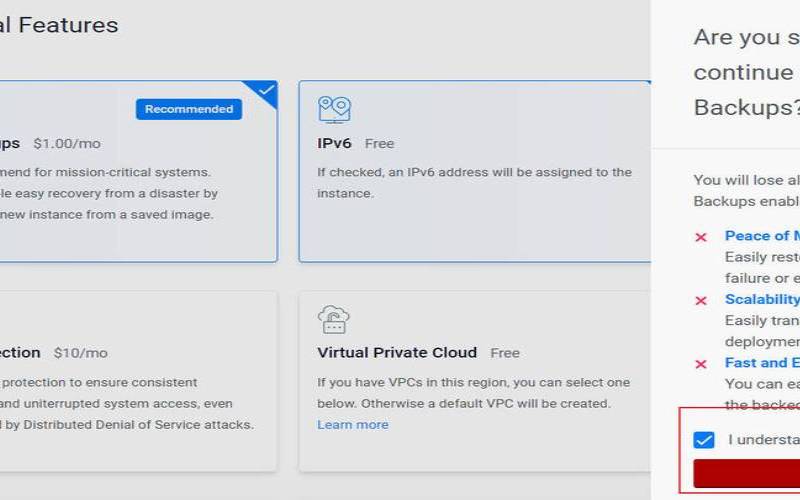Image resolution: width=800 pixels, height=500 pixels.
Task: Select the Virtual Private Cloud card
Action: tap(474, 382)
